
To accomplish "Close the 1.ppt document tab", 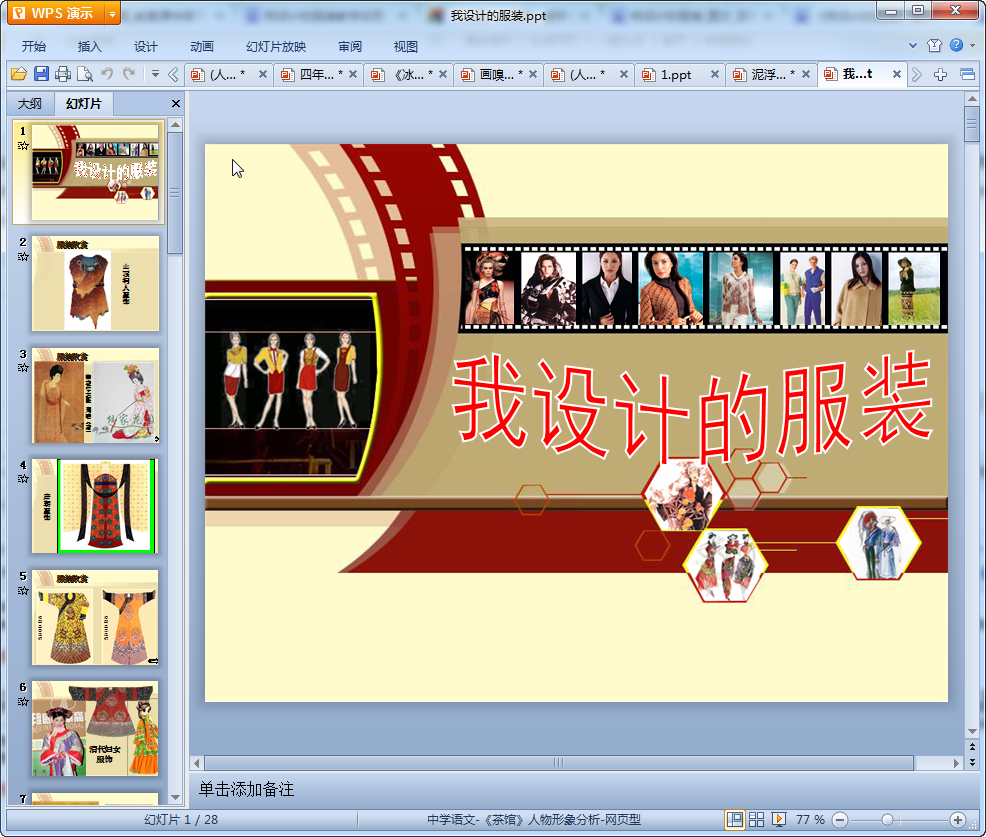I will [x=715, y=74].
